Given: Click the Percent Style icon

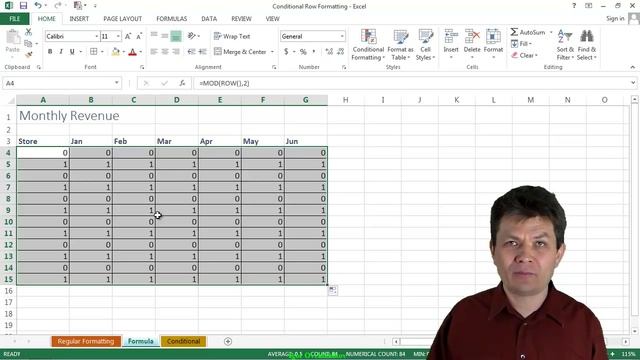Looking at the screenshot, I should pyautogui.click(x=303, y=52).
